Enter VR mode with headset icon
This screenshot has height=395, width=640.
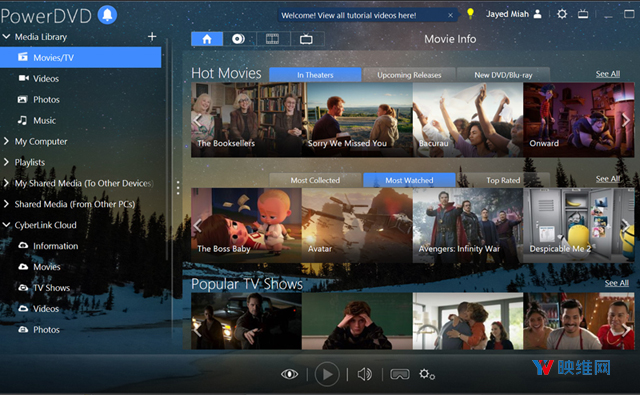[x=400, y=374]
